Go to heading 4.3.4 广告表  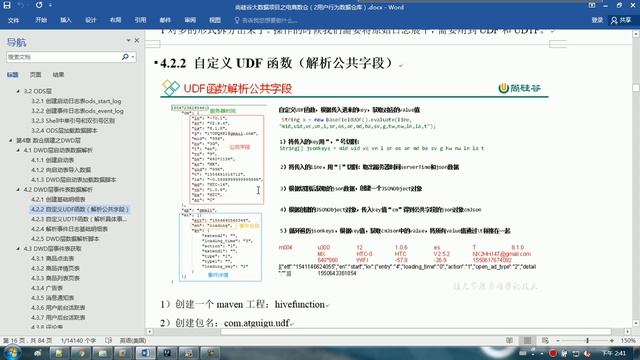pyautogui.click(x=47, y=288)
